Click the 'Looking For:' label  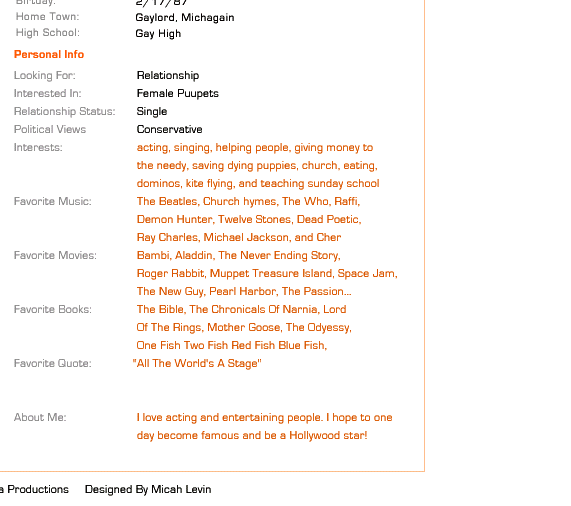point(45,75)
